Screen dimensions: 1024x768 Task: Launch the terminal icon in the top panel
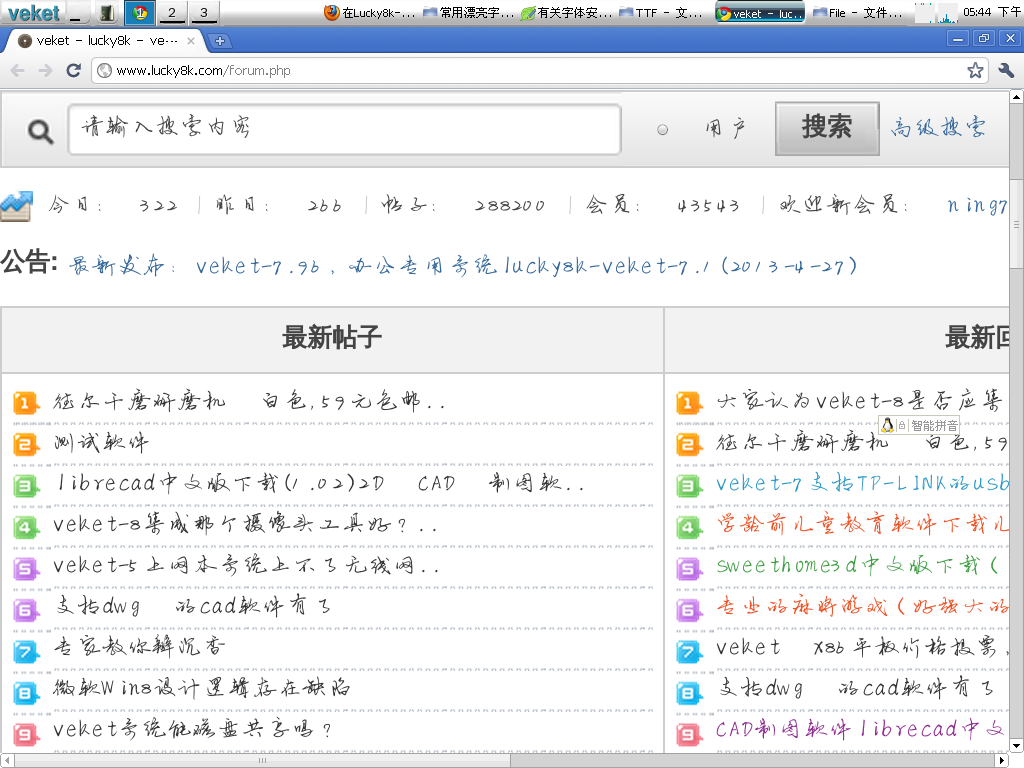pos(107,12)
